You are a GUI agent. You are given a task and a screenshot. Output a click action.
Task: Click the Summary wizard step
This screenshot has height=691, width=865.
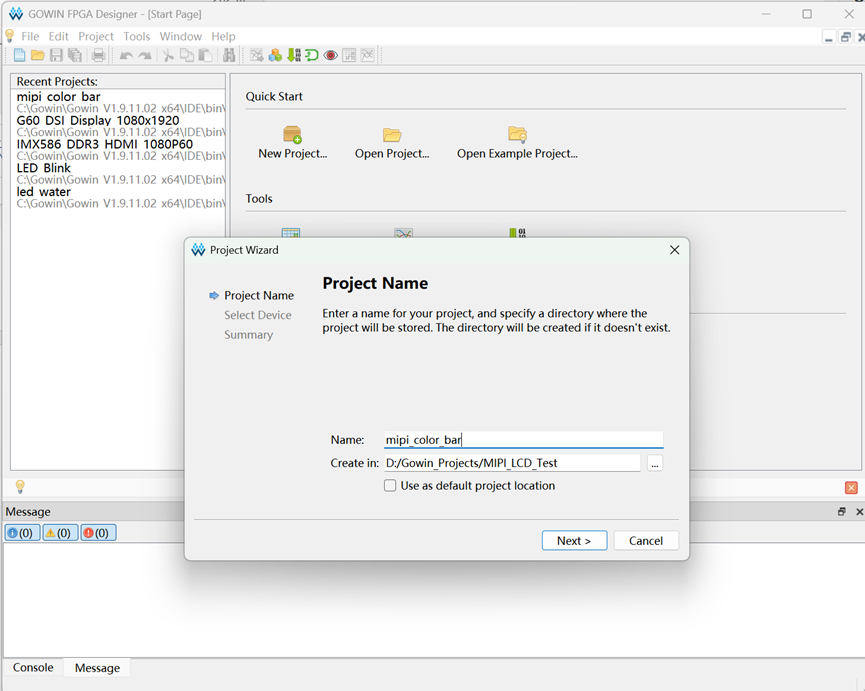pos(248,335)
